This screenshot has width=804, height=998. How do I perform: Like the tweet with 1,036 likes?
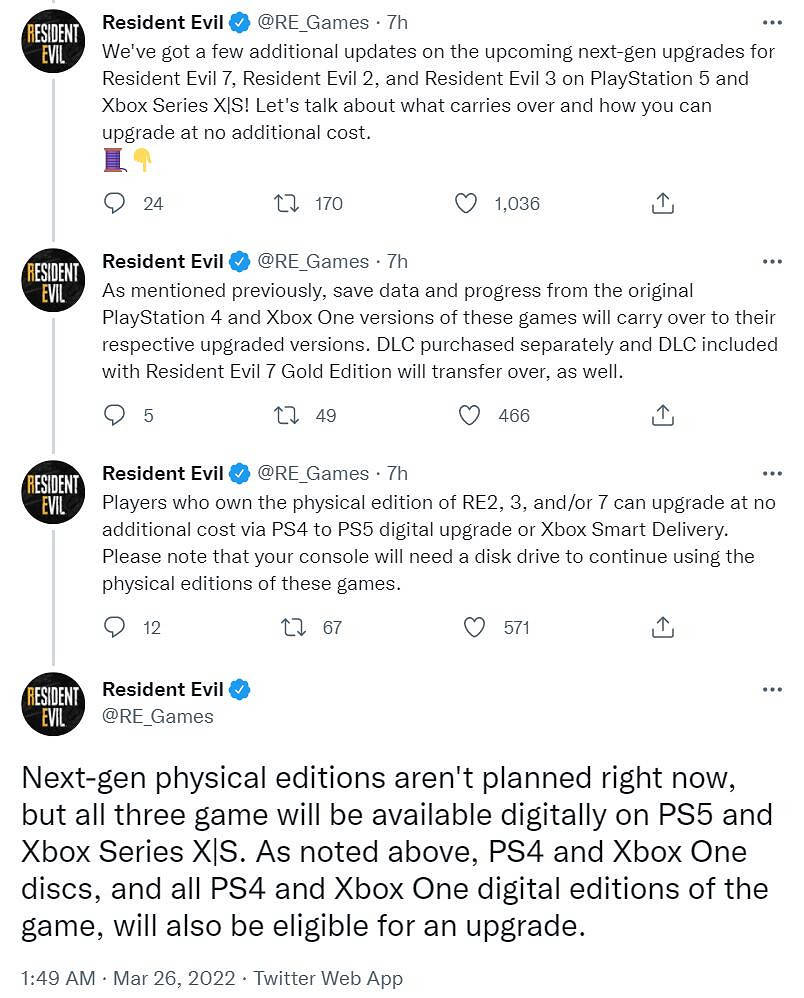466,203
